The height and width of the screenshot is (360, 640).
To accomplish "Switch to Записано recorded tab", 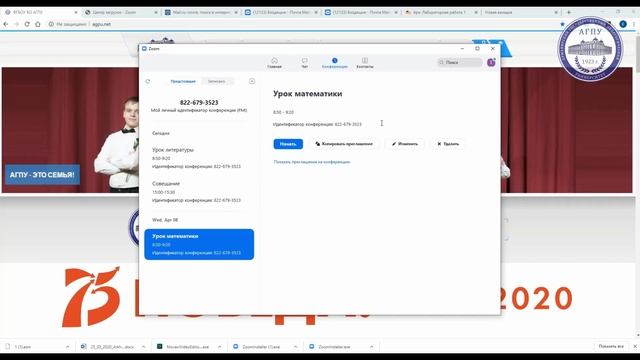I will tap(216, 81).
